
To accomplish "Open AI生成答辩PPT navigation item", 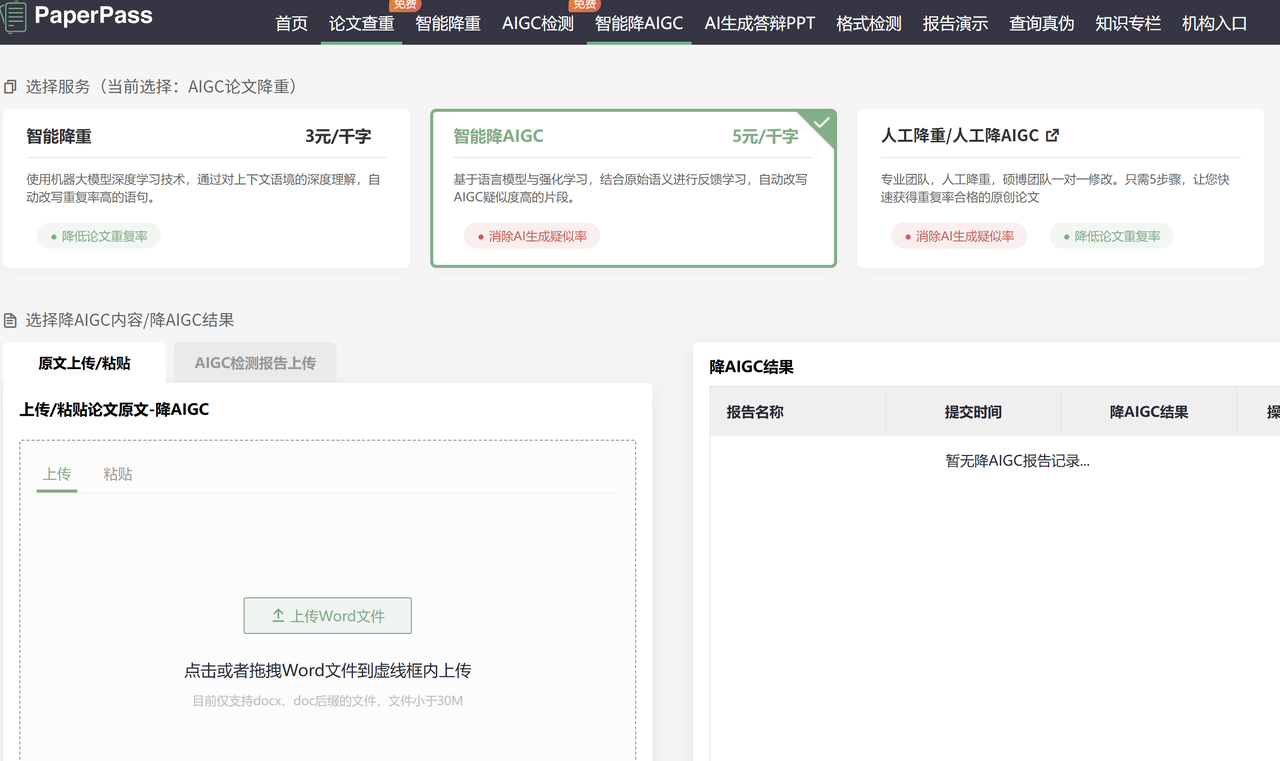I will [x=760, y=23].
